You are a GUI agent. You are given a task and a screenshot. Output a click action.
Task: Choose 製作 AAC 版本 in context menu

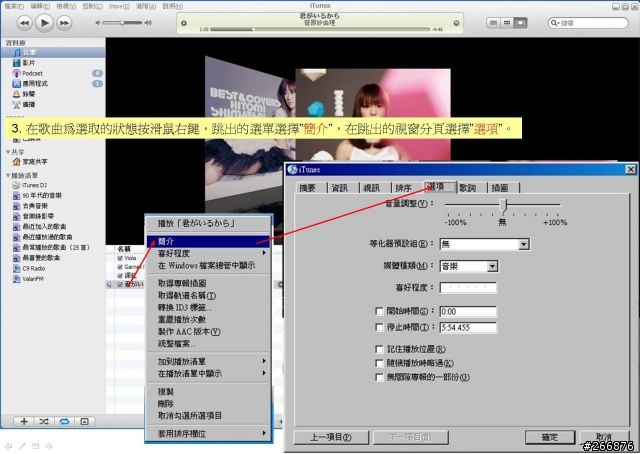pos(208,332)
